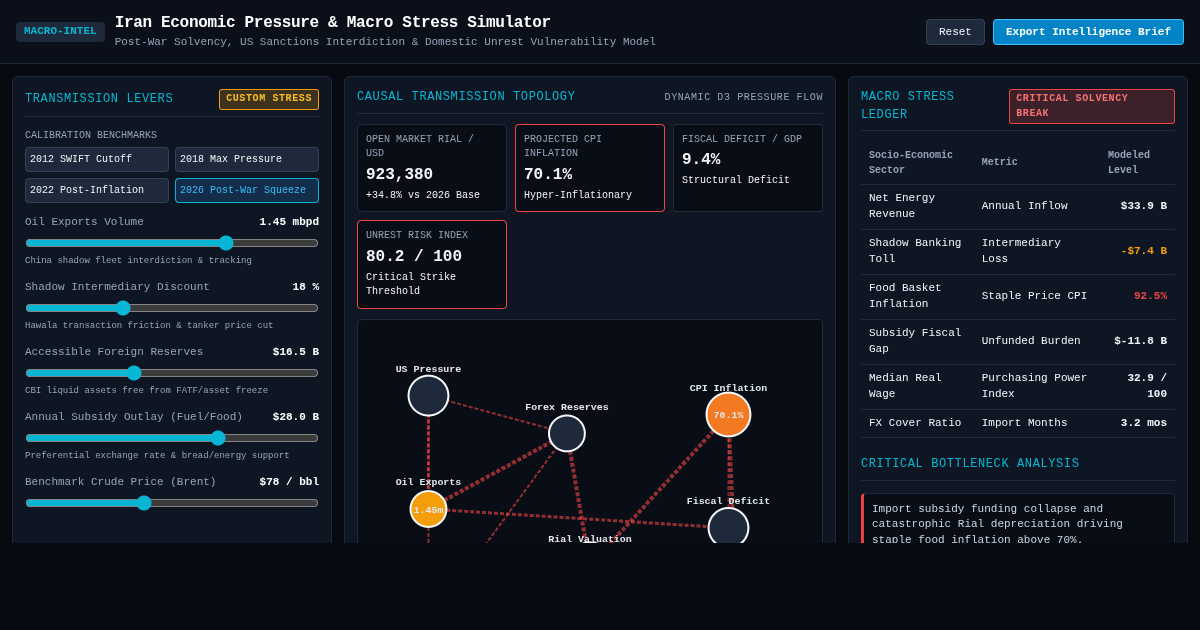Click the Fiscal Deficit node
Viewport: 1200px width, 630px height.
pos(728,527)
